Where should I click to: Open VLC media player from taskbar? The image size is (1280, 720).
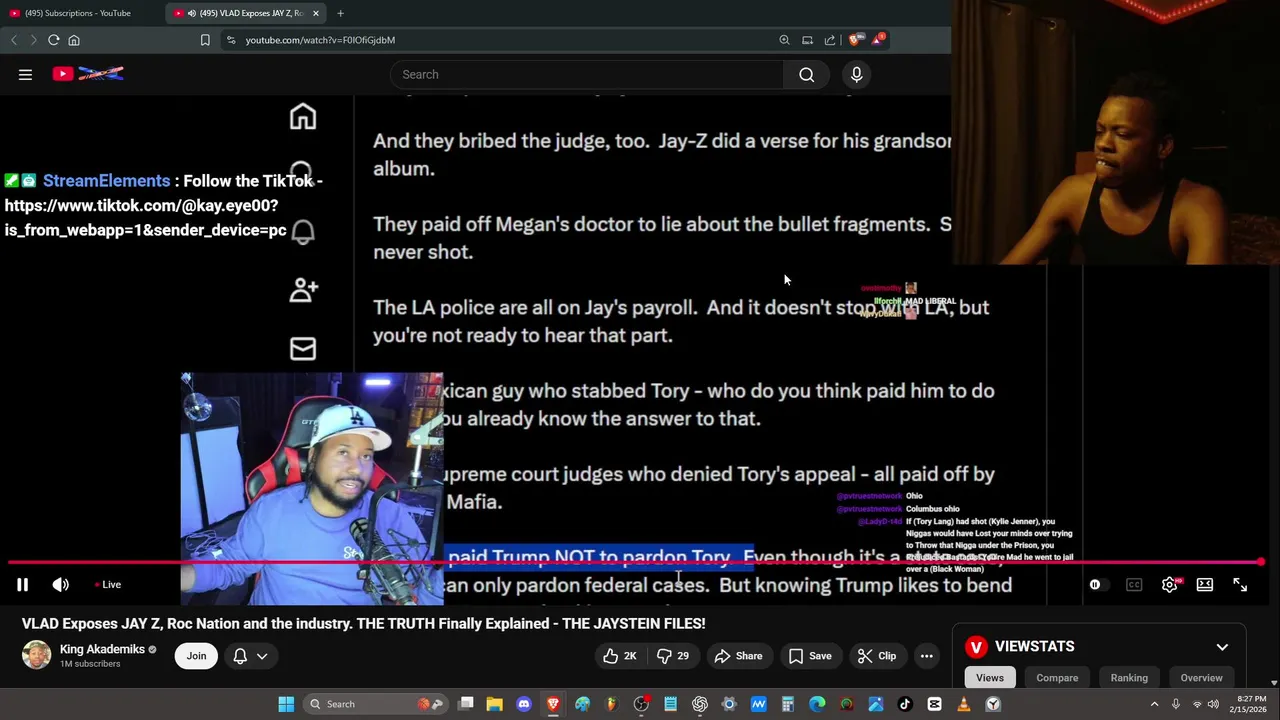[x=964, y=704]
